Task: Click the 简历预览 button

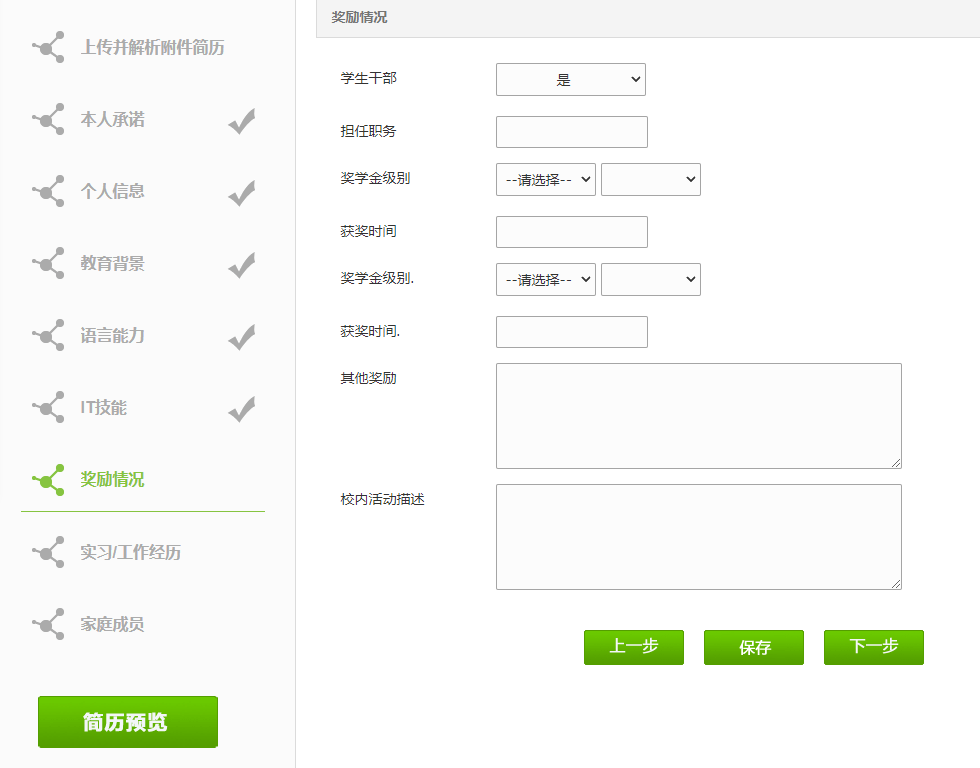Action: (x=127, y=722)
